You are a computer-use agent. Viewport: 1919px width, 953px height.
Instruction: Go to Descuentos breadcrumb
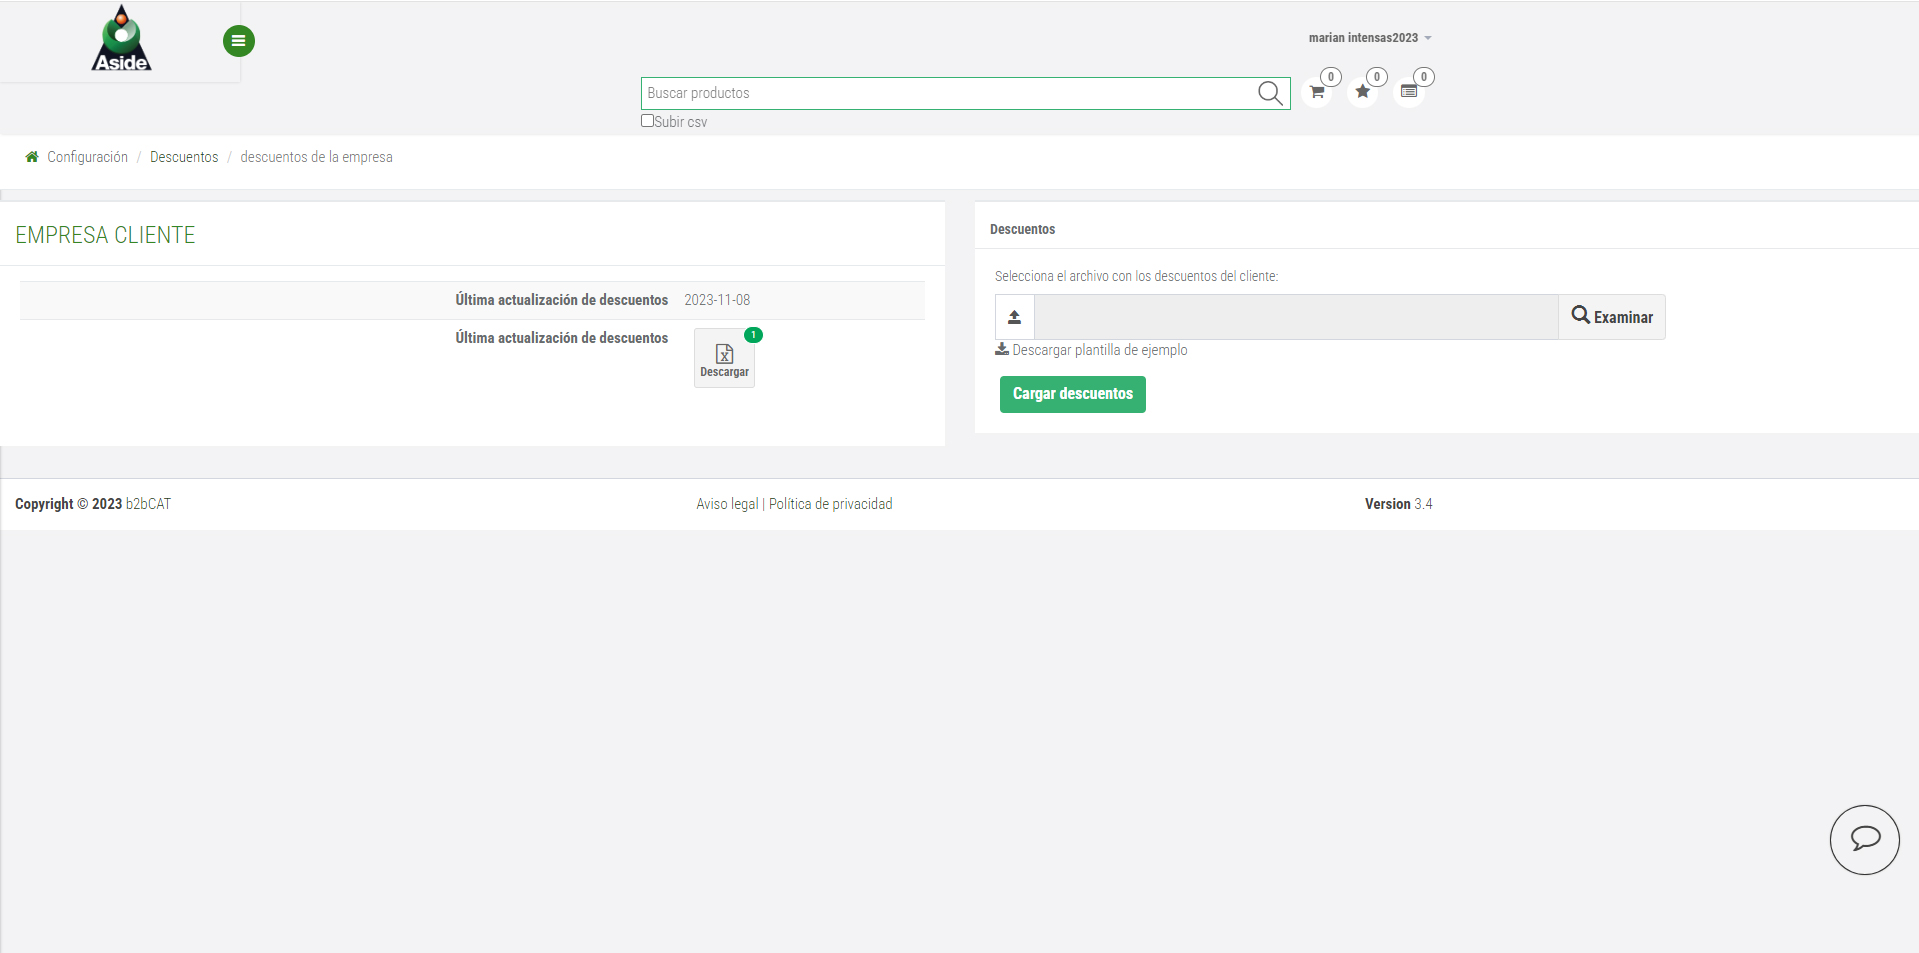[x=184, y=157]
